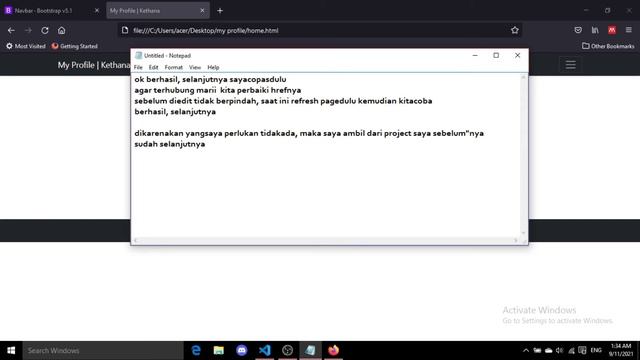640x360 pixels.
Task: Open OBS Studio from taskbar
Action: click(287, 351)
